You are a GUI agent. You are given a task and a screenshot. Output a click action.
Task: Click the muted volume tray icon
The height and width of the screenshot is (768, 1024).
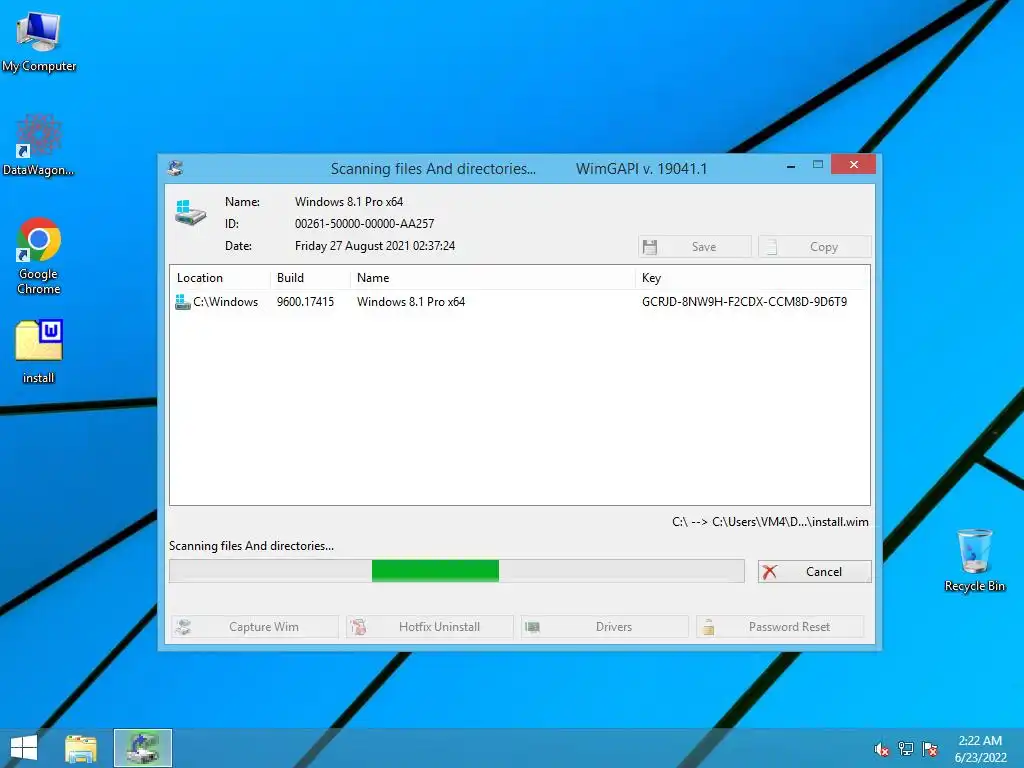click(881, 749)
